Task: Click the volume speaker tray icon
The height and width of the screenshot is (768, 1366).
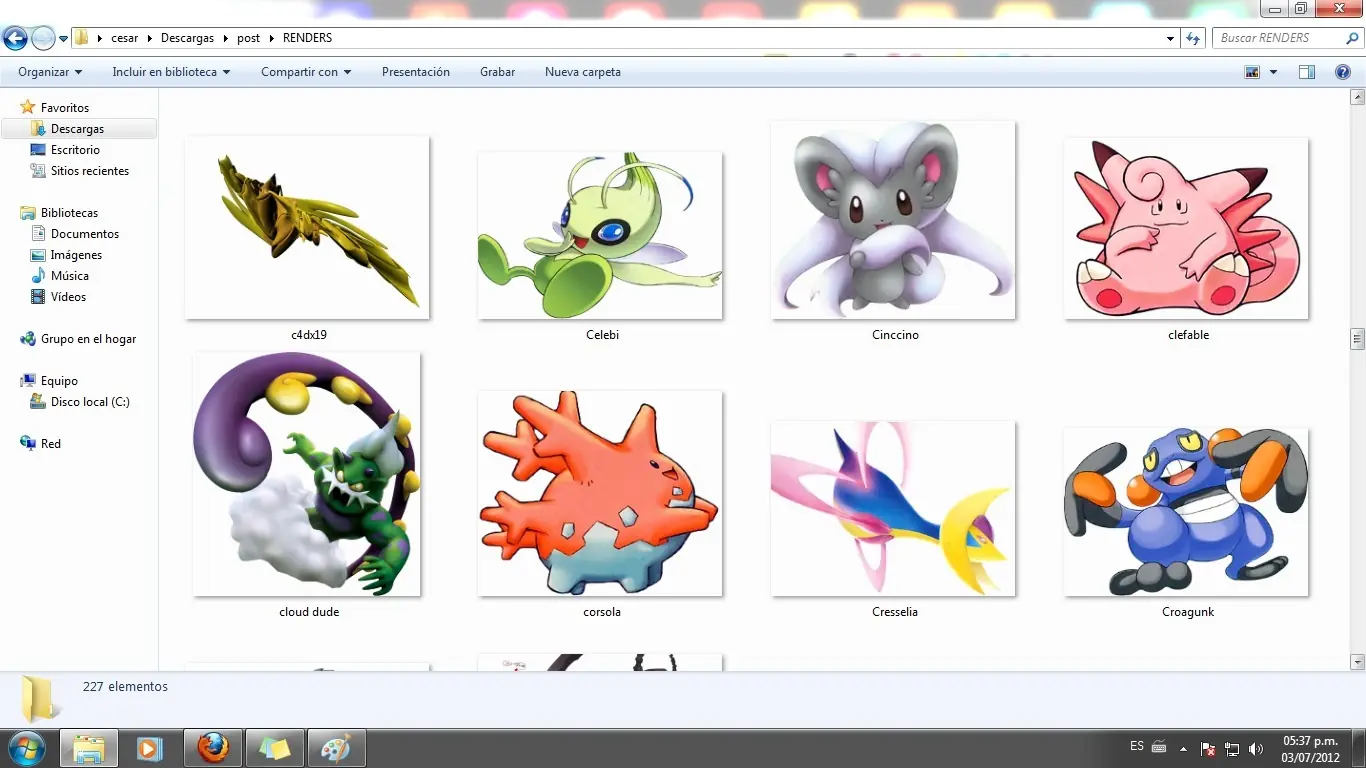Action: (1256, 748)
